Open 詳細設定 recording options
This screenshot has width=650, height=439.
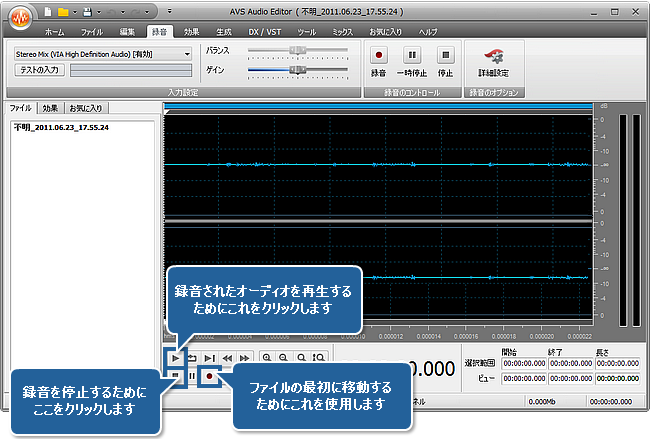pos(493,63)
